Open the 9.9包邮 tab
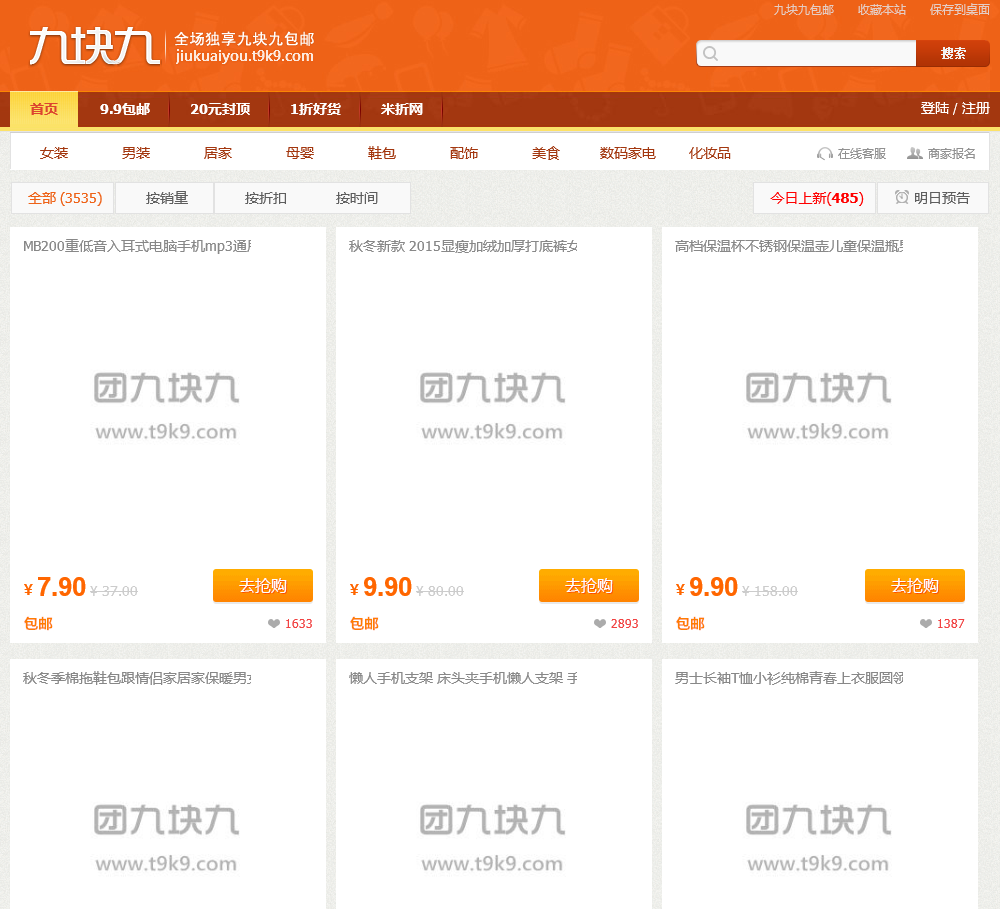Image resolution: width=1000 pixels, height=909 pixels. pos(124,109)
